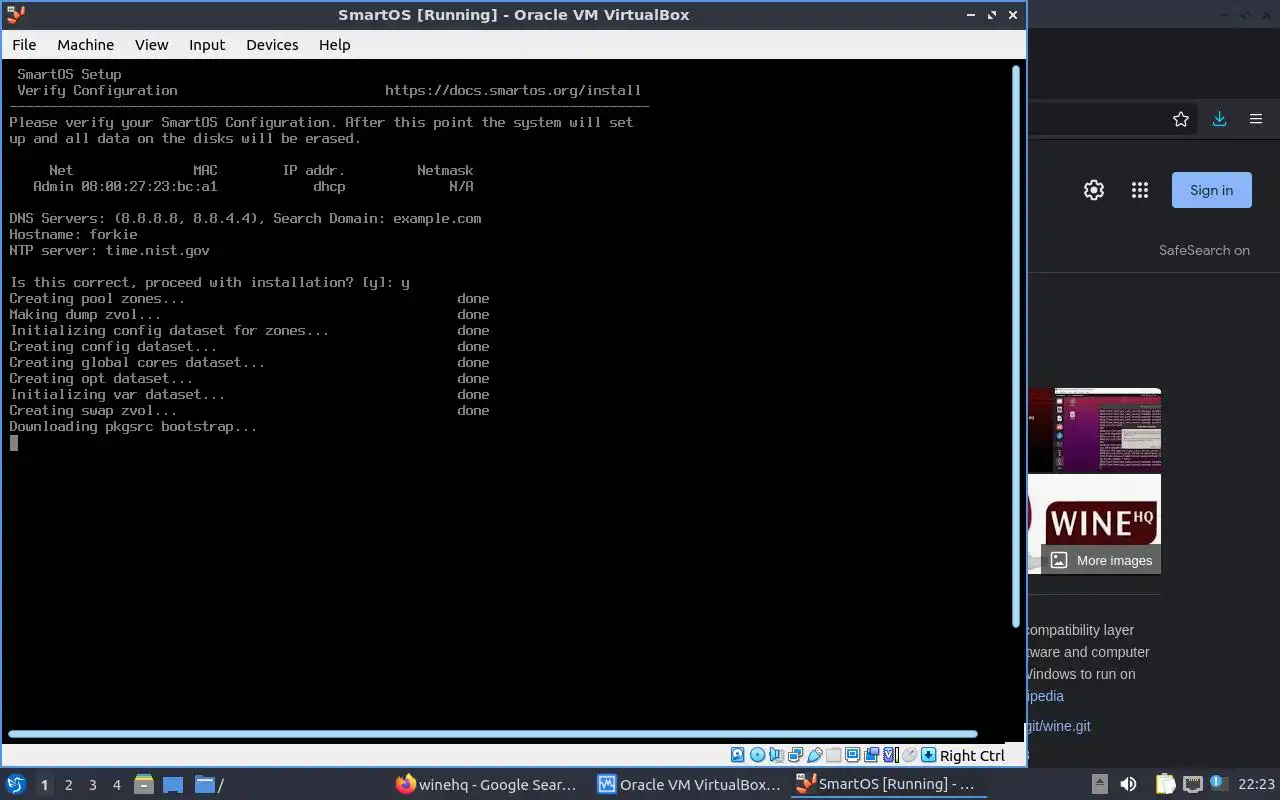Click the hard disk activity indicator

(738, 755)
